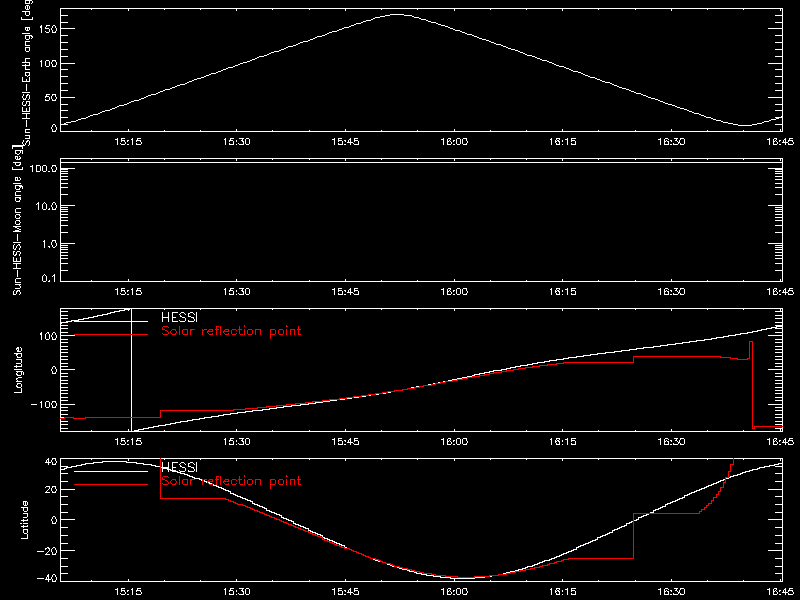
Task: Click the white vertical line in Longitude plot
Action: pyautogui.click(x=132, y=370)
